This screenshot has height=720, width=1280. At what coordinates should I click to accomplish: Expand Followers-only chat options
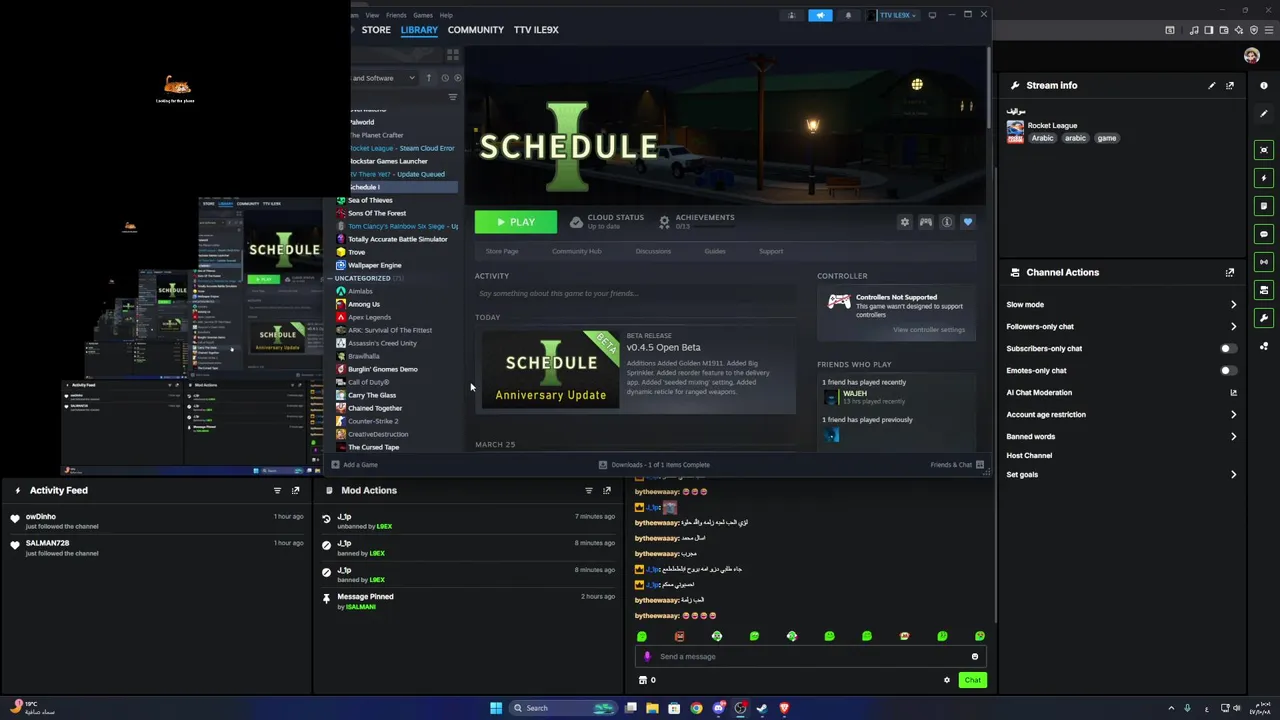click(x=1233, y=327)
